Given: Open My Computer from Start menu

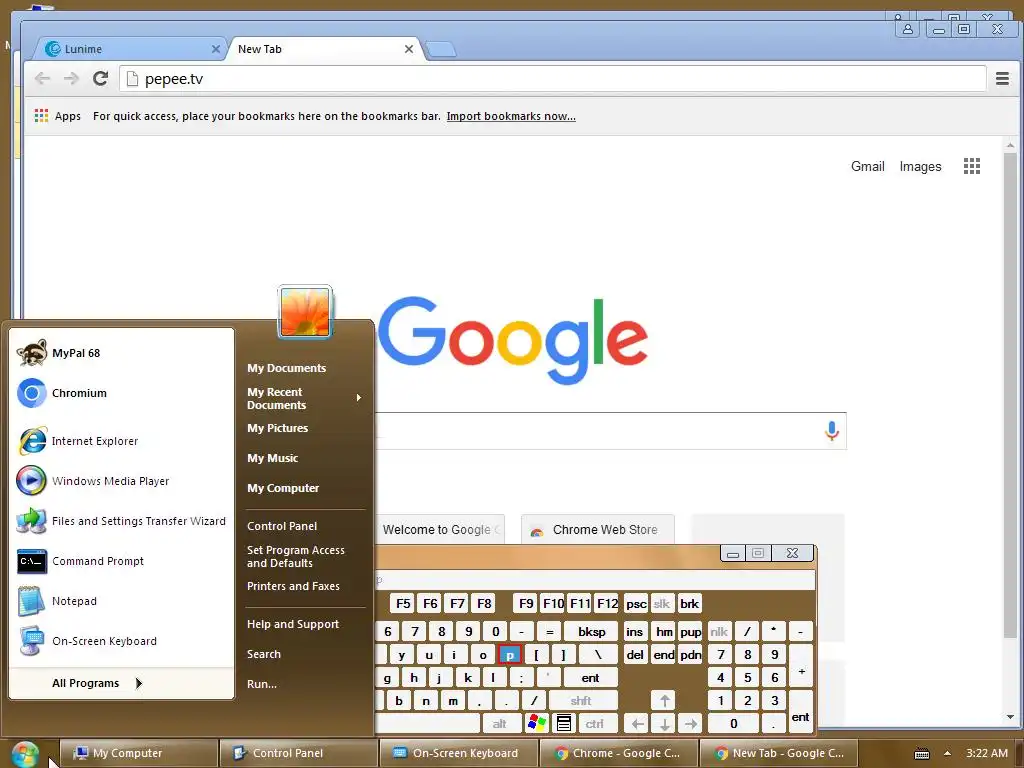Looking at the screenshot, I should click(283, 488).
